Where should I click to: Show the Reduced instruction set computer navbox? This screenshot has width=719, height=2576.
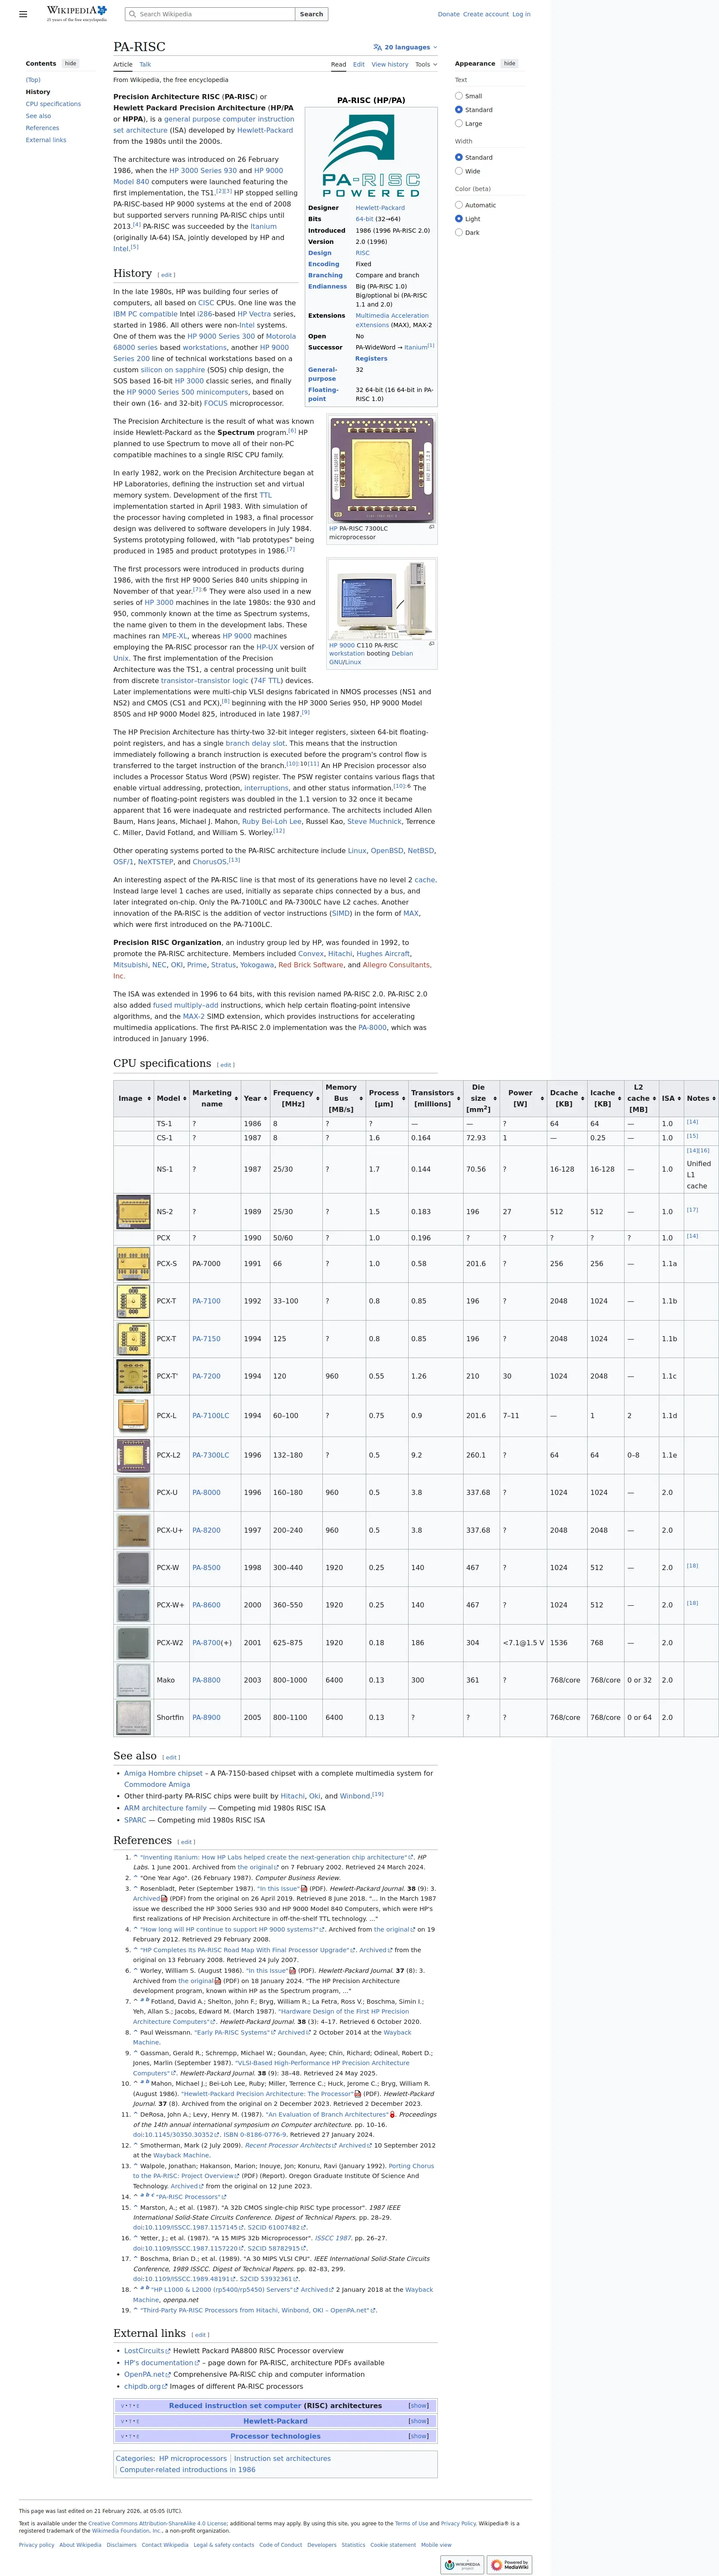pos(419,2405)
